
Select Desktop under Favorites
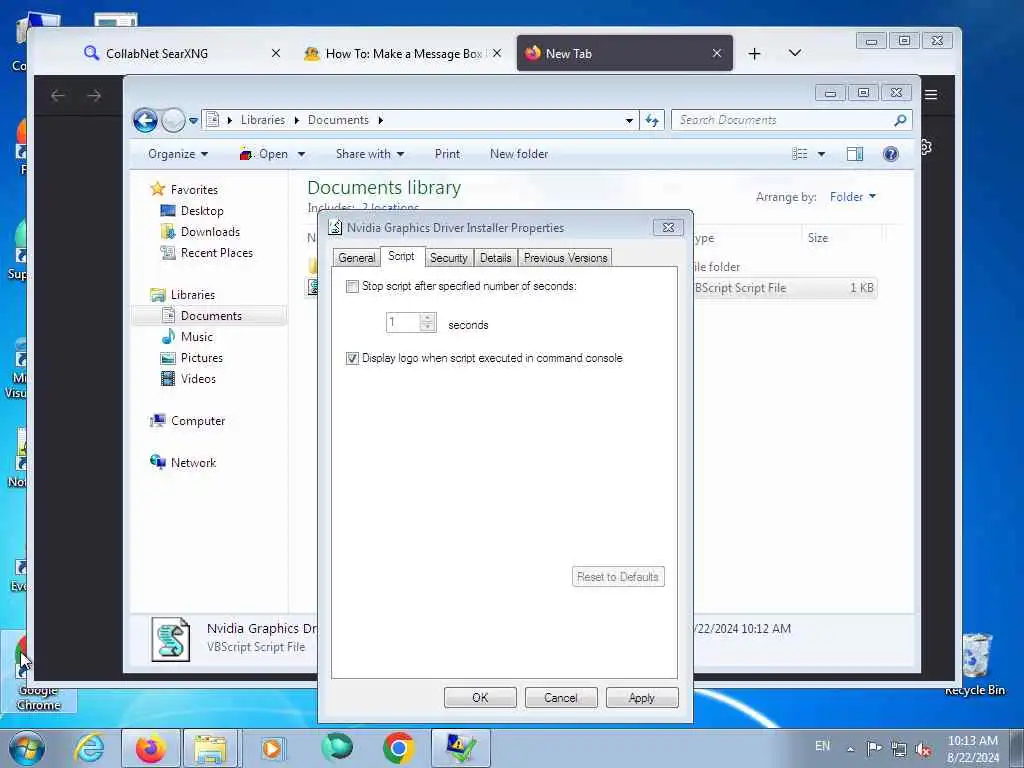(x=202, y=211)
